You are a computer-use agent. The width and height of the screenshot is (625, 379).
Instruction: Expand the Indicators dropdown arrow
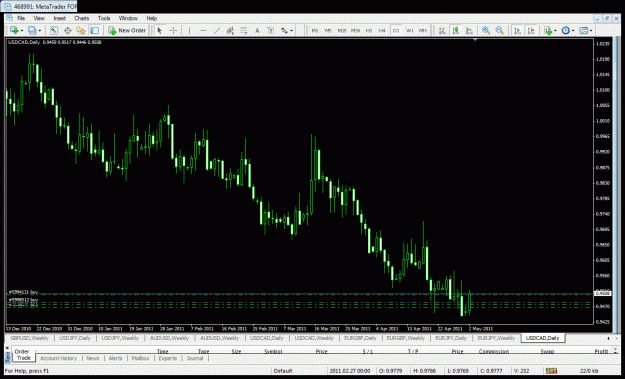(556, 30)
